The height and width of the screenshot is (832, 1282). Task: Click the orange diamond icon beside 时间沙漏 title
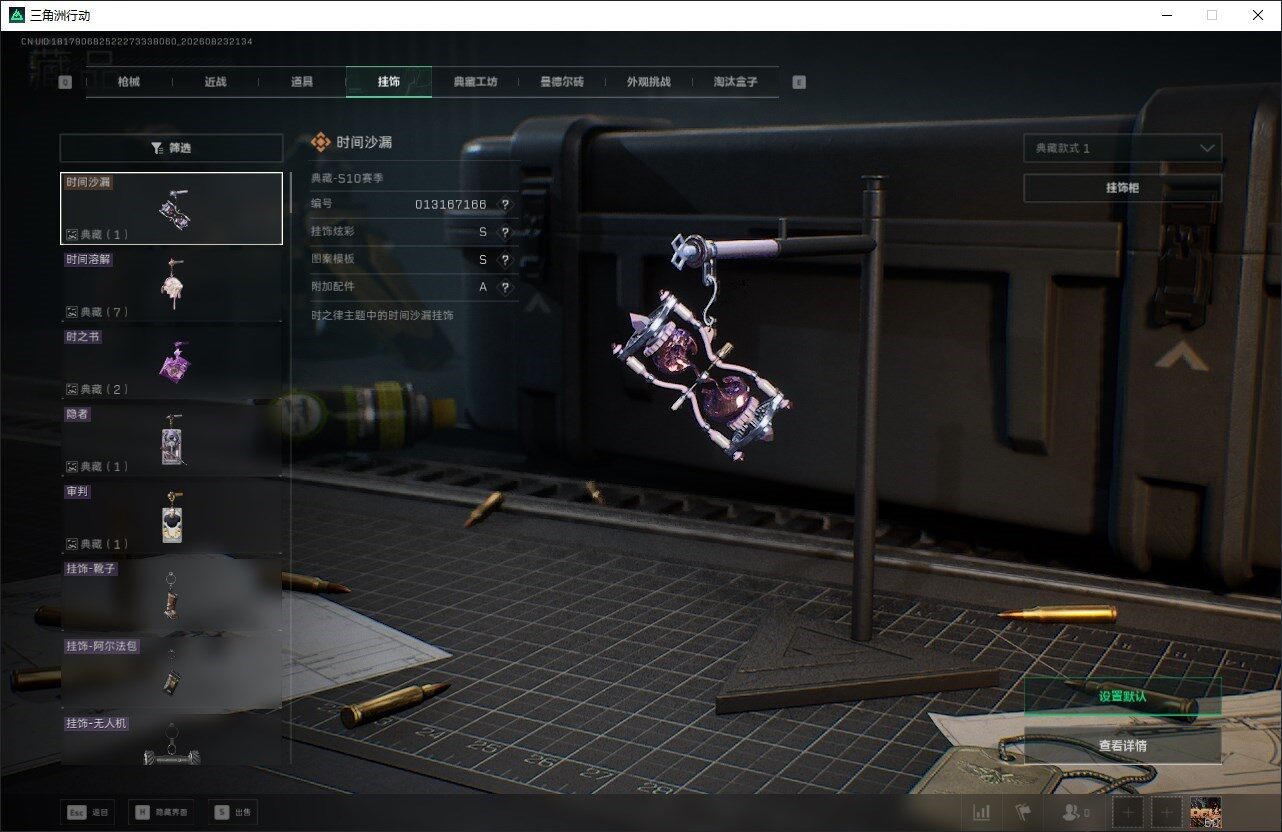click(x=321, y=142)
